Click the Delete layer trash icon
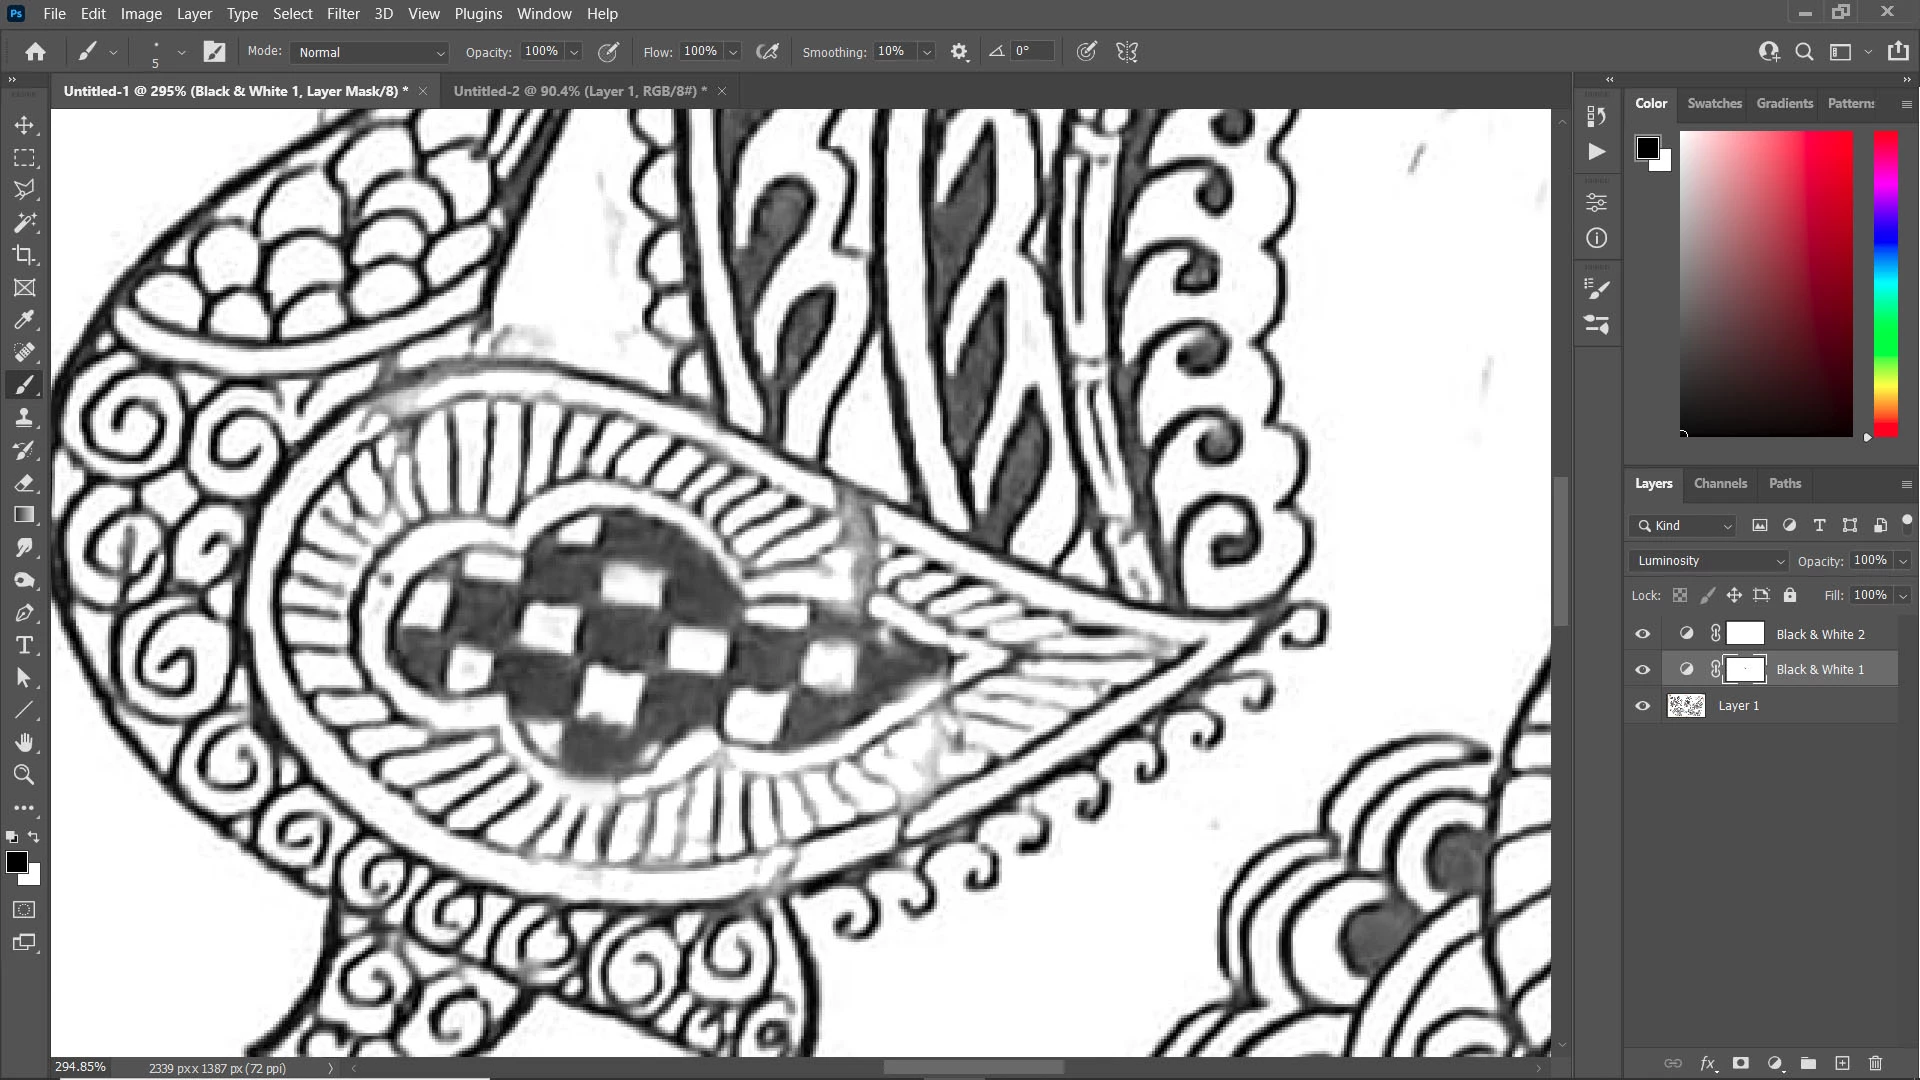 click(x=1876, y=1063)
